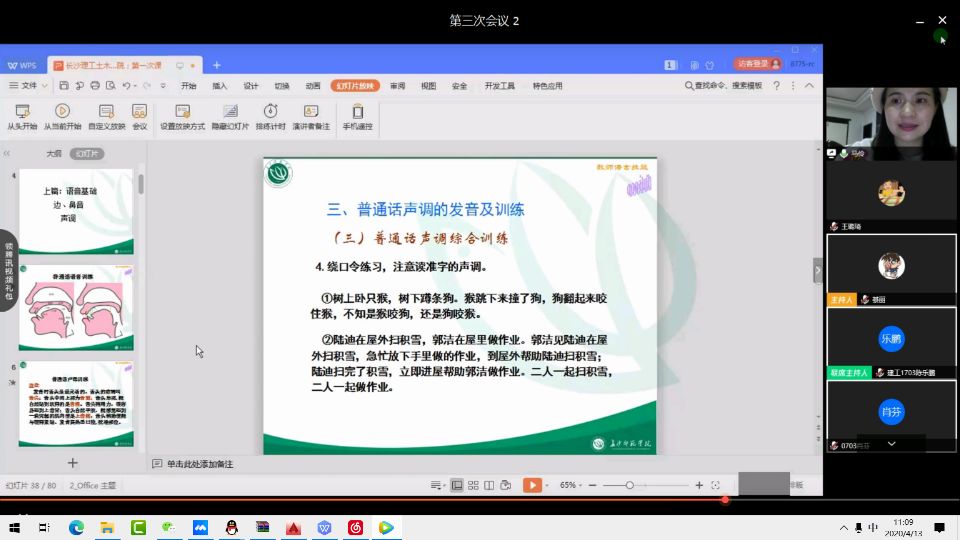Switch sidebar to 大纲 outline view
The height and width of the screenshot is (540, 960).
pyautogui.click(x=54, y=154)
